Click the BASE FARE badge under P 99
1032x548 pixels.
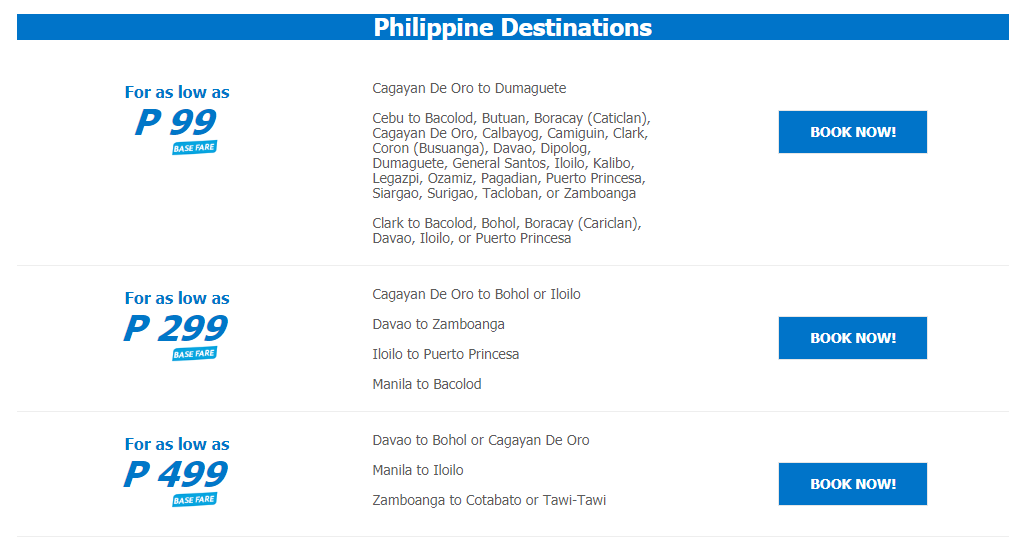(x=194, y=147)
